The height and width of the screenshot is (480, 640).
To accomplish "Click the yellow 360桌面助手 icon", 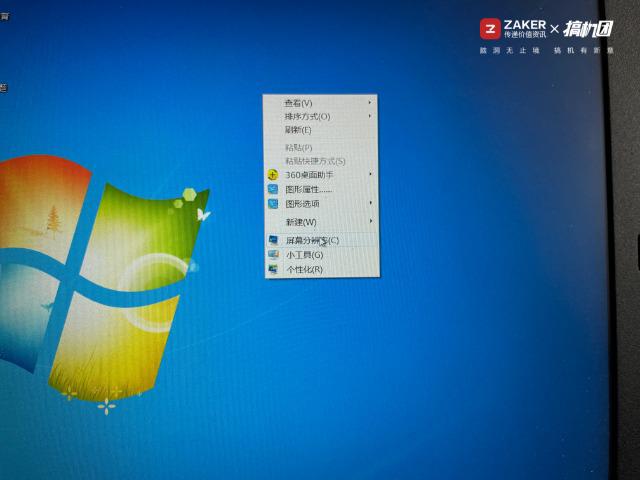I will pos(272,175).
